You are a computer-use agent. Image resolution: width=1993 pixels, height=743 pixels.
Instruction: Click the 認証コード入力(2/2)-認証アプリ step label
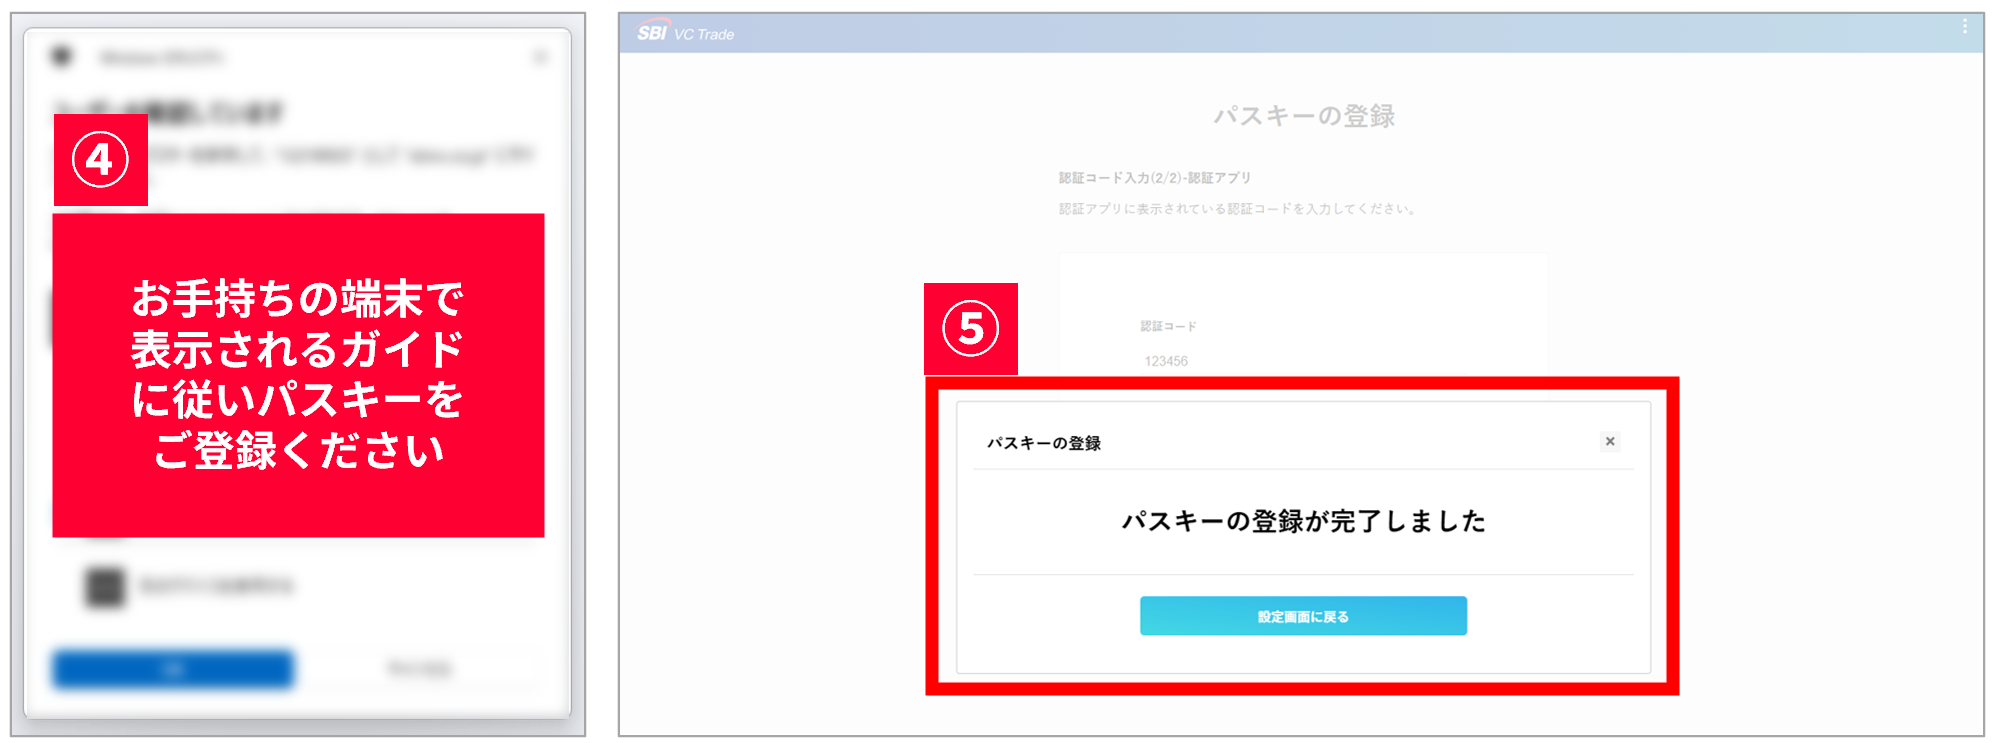point(1155,178)
